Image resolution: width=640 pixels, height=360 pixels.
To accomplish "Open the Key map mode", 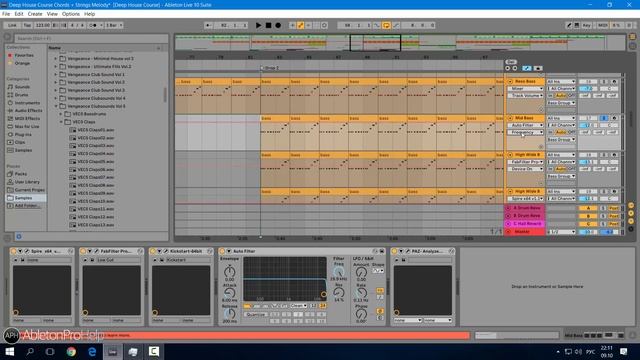I will tap(587, 25).
